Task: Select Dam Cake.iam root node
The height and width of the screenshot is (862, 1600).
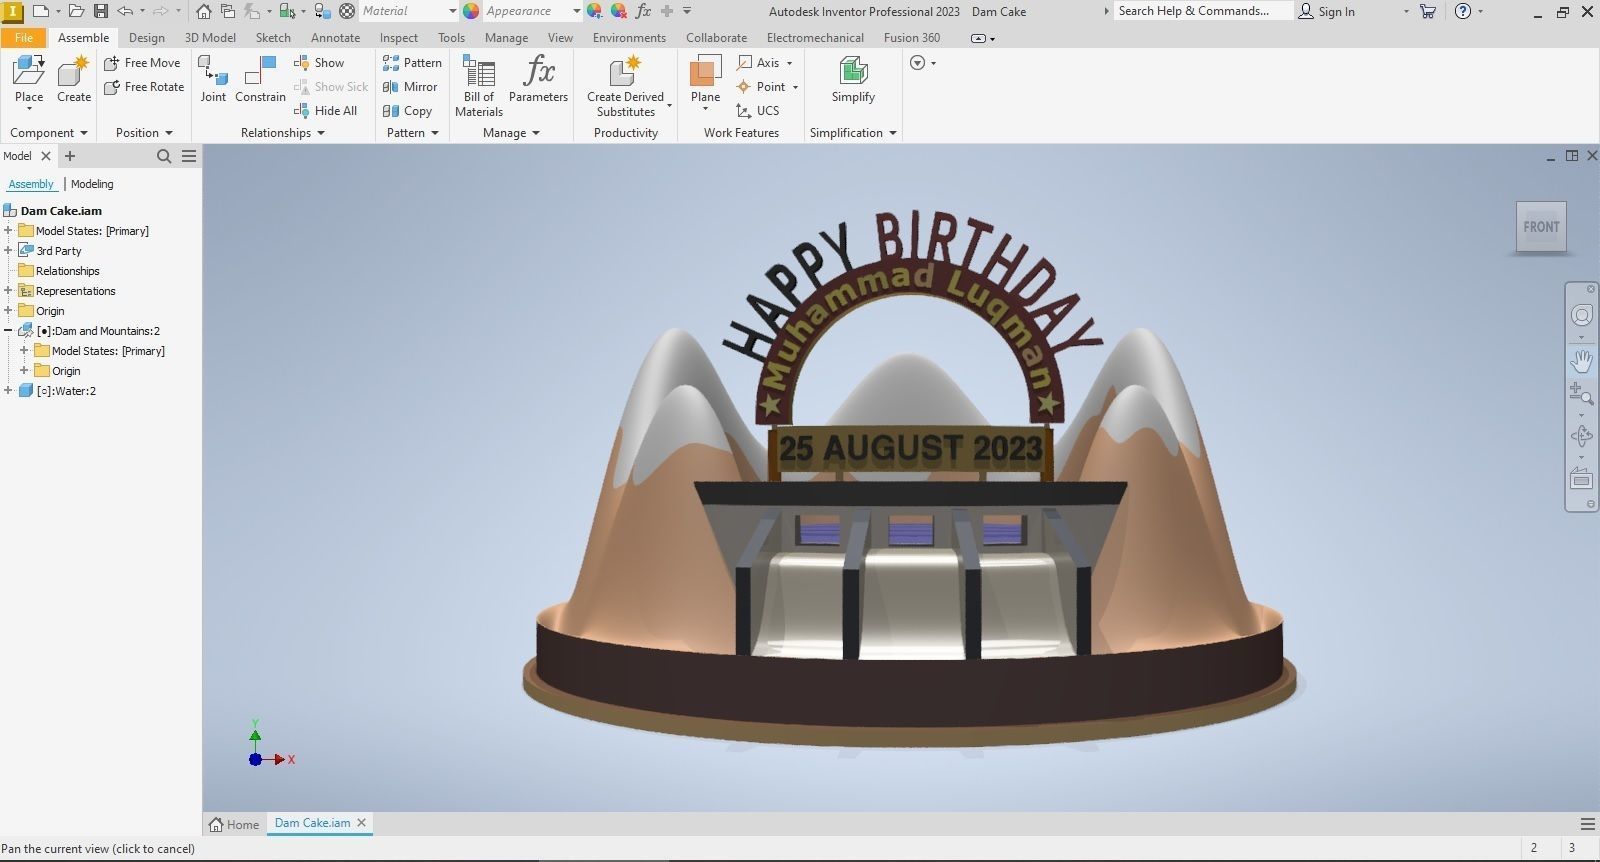Action: pos(53,211)
